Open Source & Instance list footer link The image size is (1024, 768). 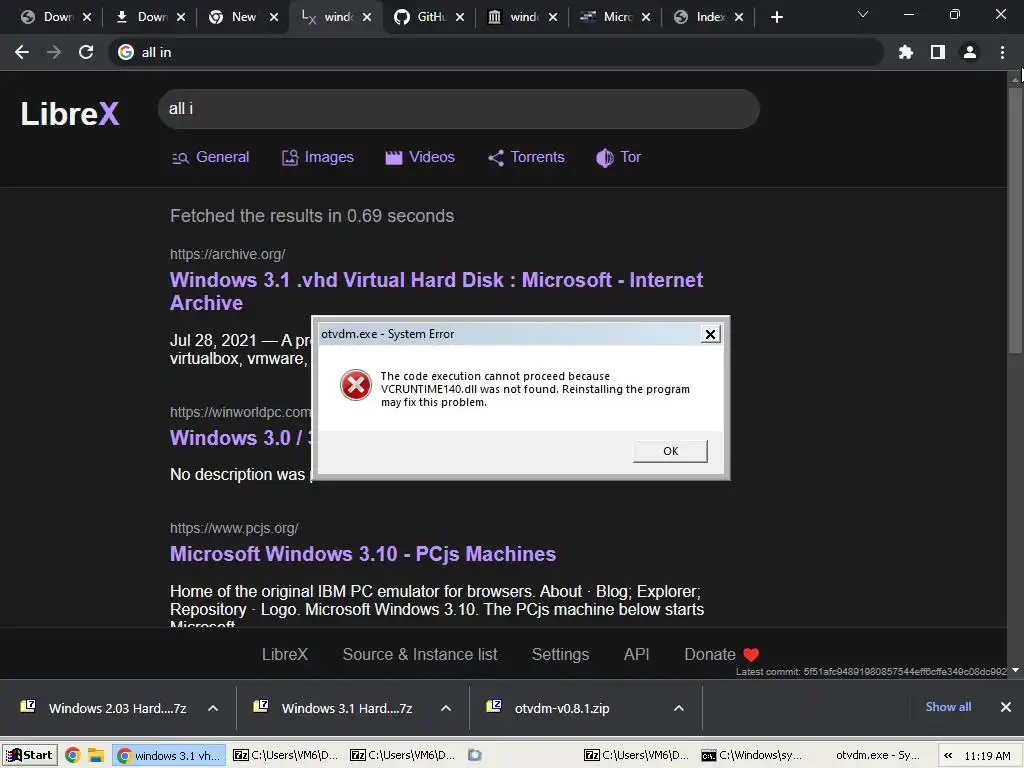(420, 654)
